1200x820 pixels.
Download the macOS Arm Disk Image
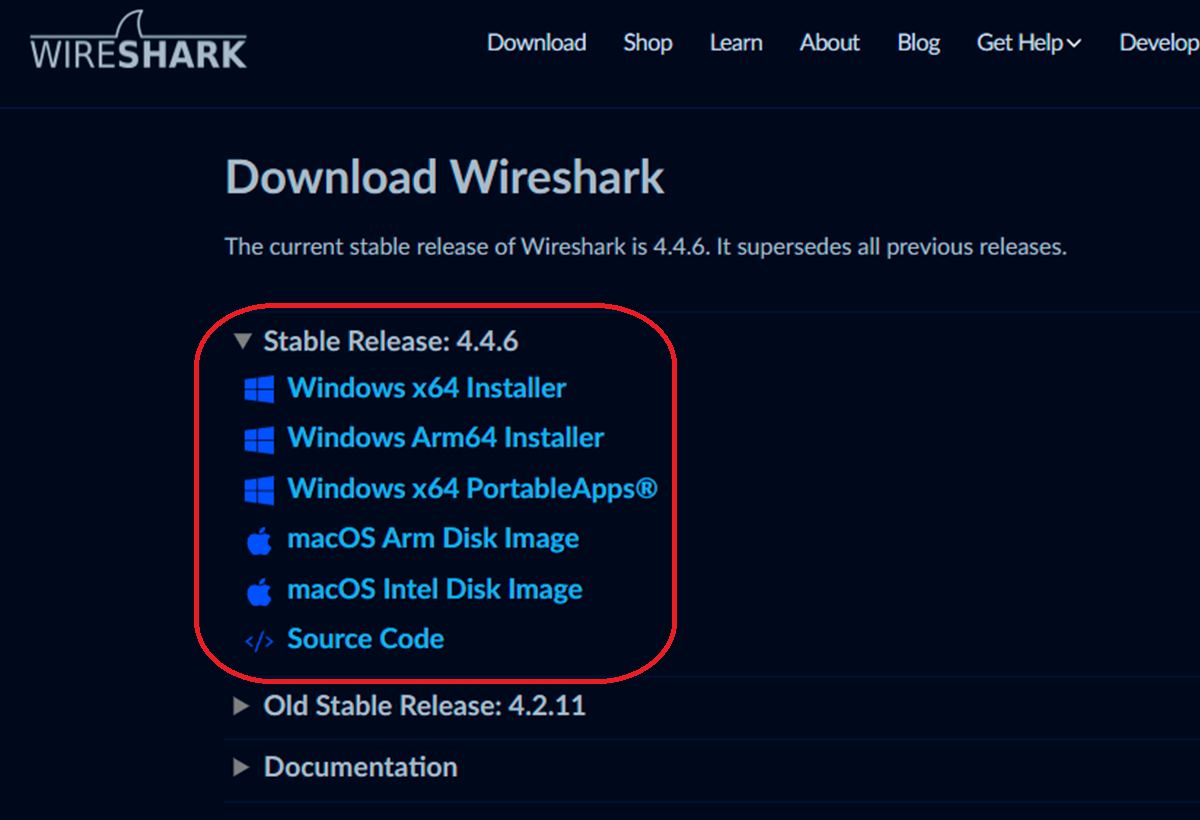click(x=433, y=539)
